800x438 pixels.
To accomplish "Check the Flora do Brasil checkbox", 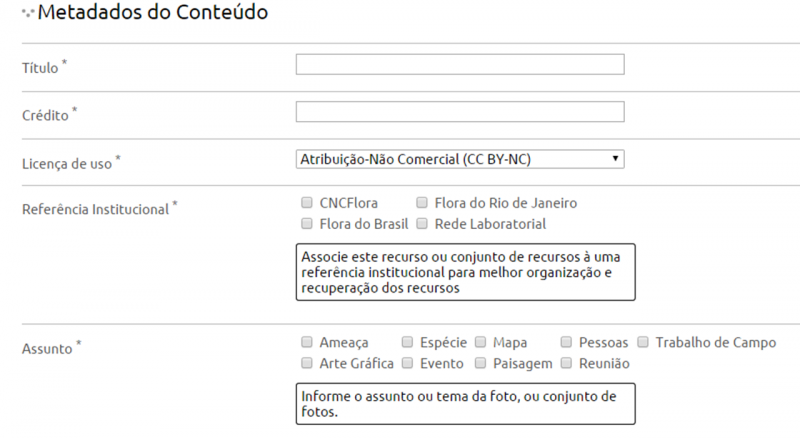I will click(x=307, y=224).
